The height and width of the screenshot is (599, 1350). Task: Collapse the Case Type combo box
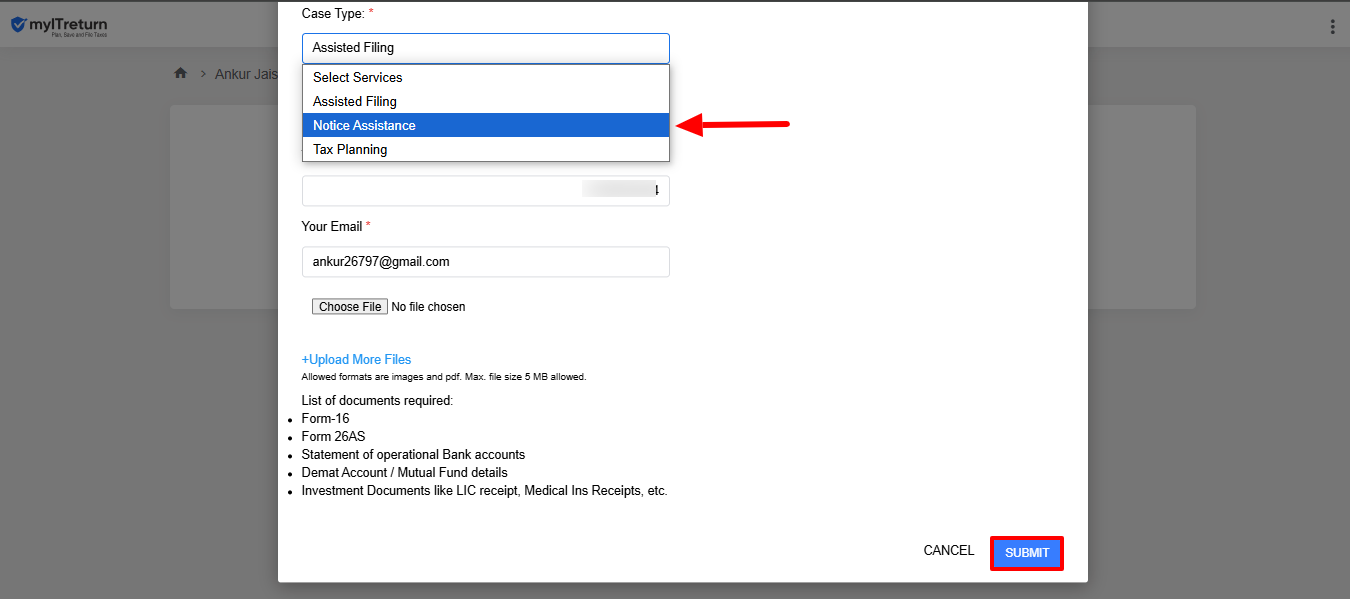[x=485, y=48]
